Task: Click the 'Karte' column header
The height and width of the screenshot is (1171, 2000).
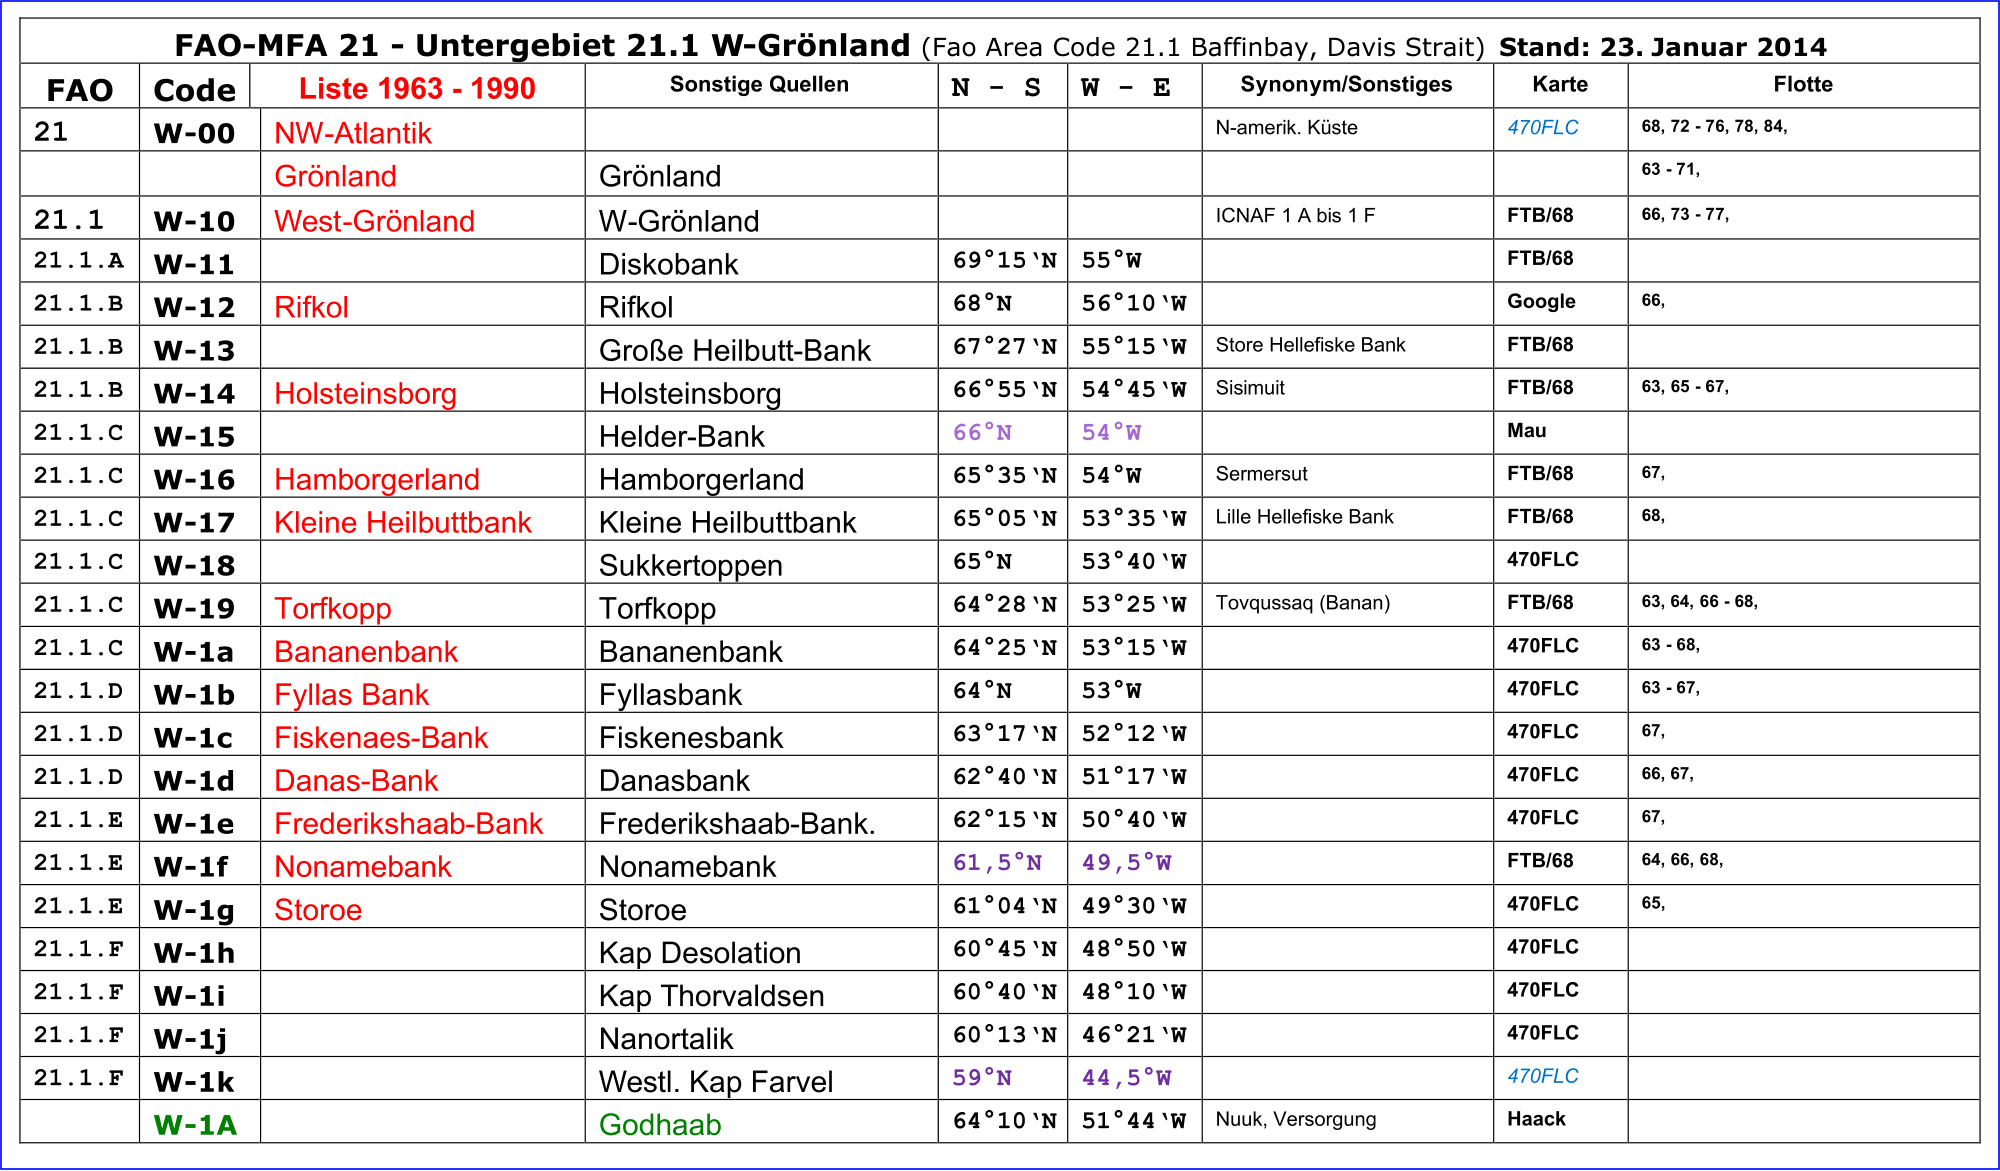Action: [1560, 84]
